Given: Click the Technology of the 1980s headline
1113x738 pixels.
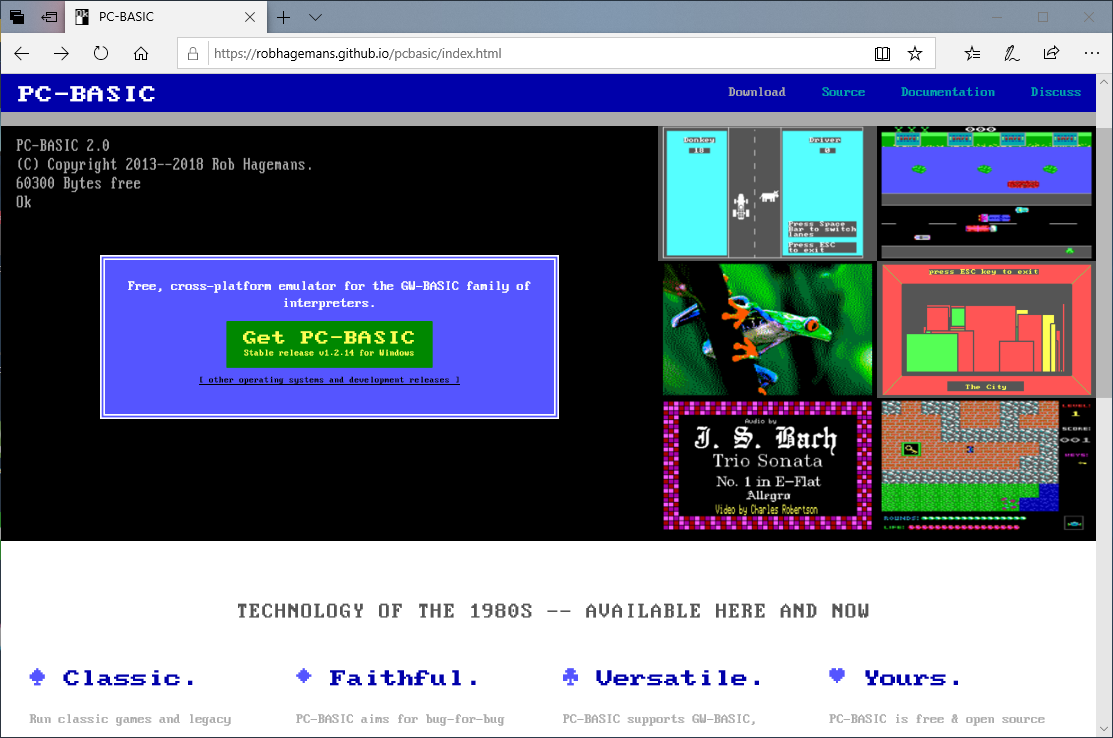Looking at the screenshot, I should pos(553,611).
